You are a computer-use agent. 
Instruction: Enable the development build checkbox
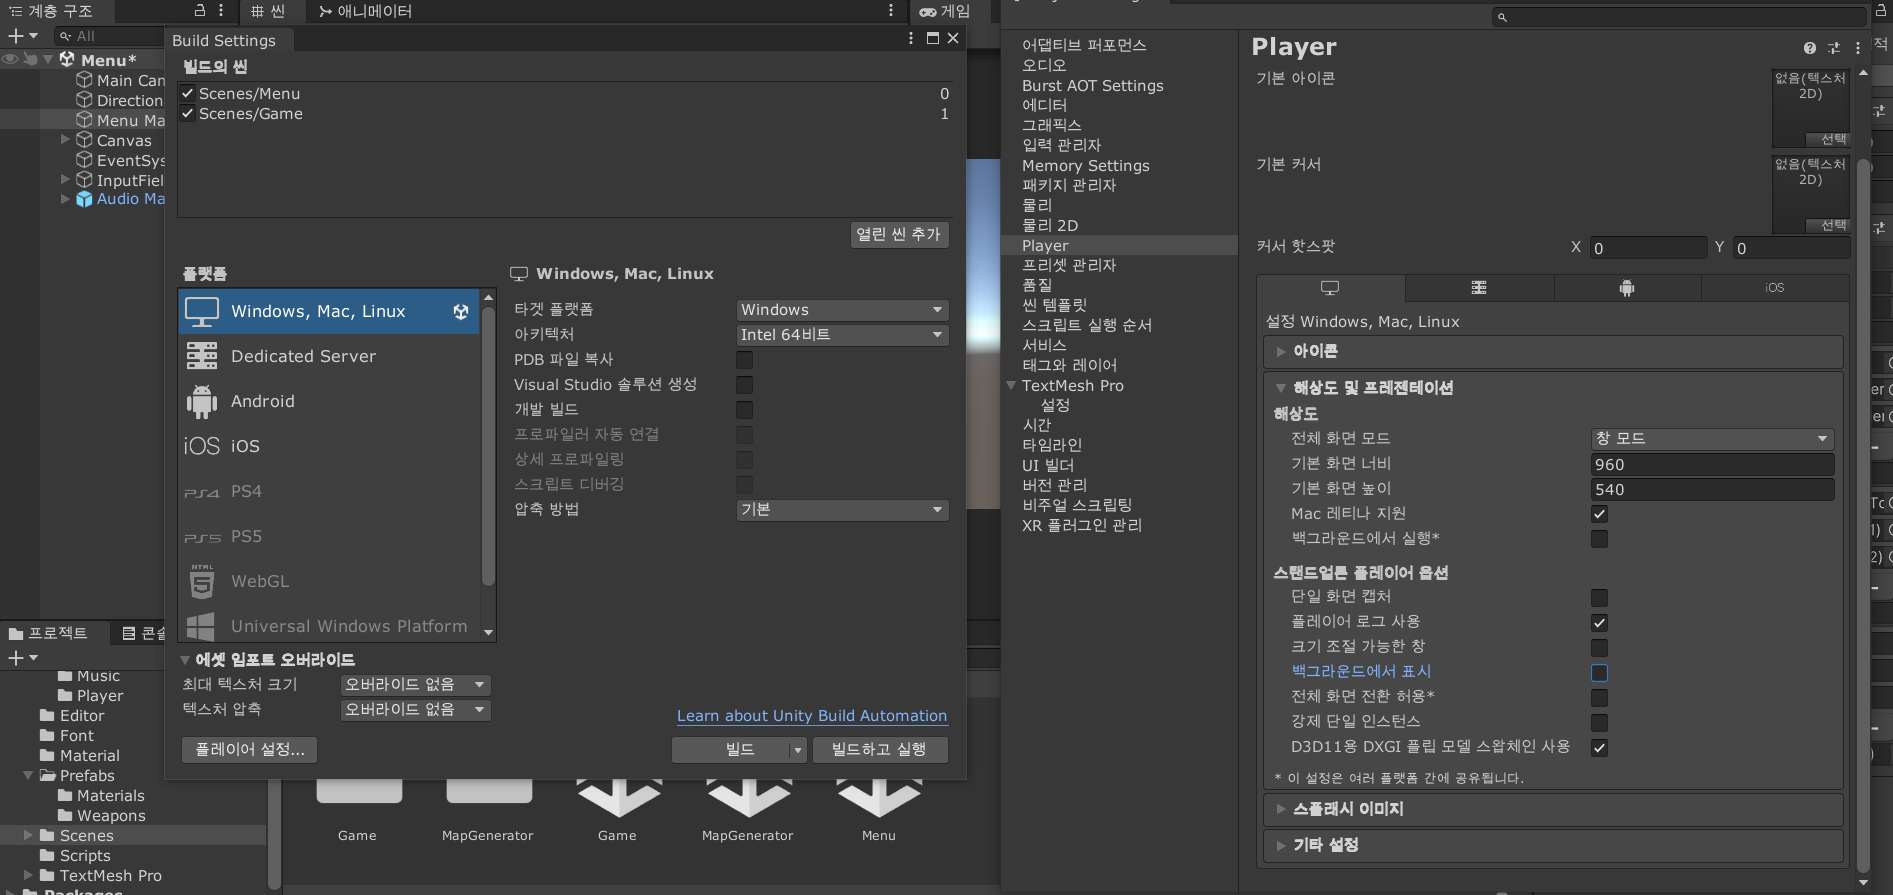(744, 410)
